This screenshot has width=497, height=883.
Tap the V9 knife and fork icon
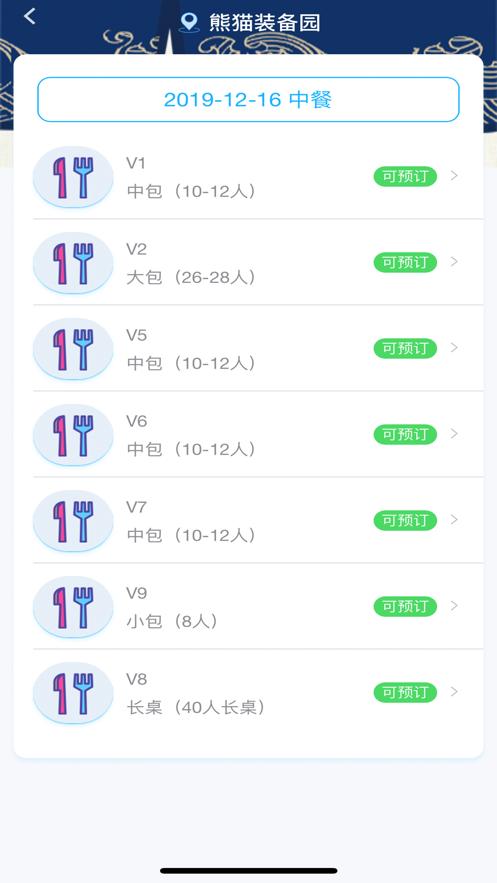[x=73, y=607]
